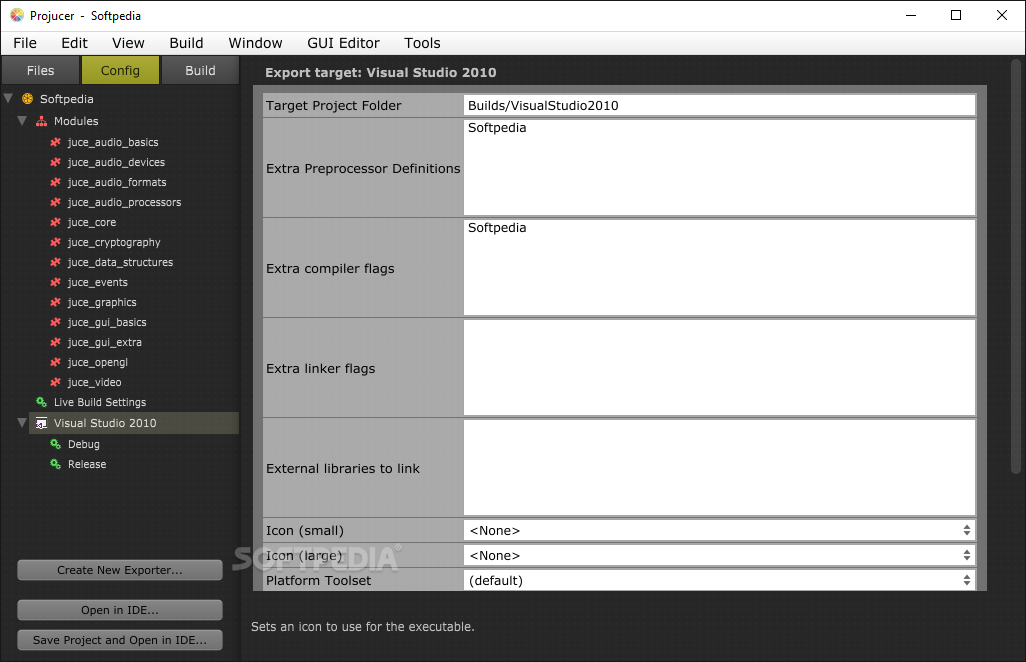Select the juce_opengl module label
Screen dimensions: 1026x662
pos(97,362)
